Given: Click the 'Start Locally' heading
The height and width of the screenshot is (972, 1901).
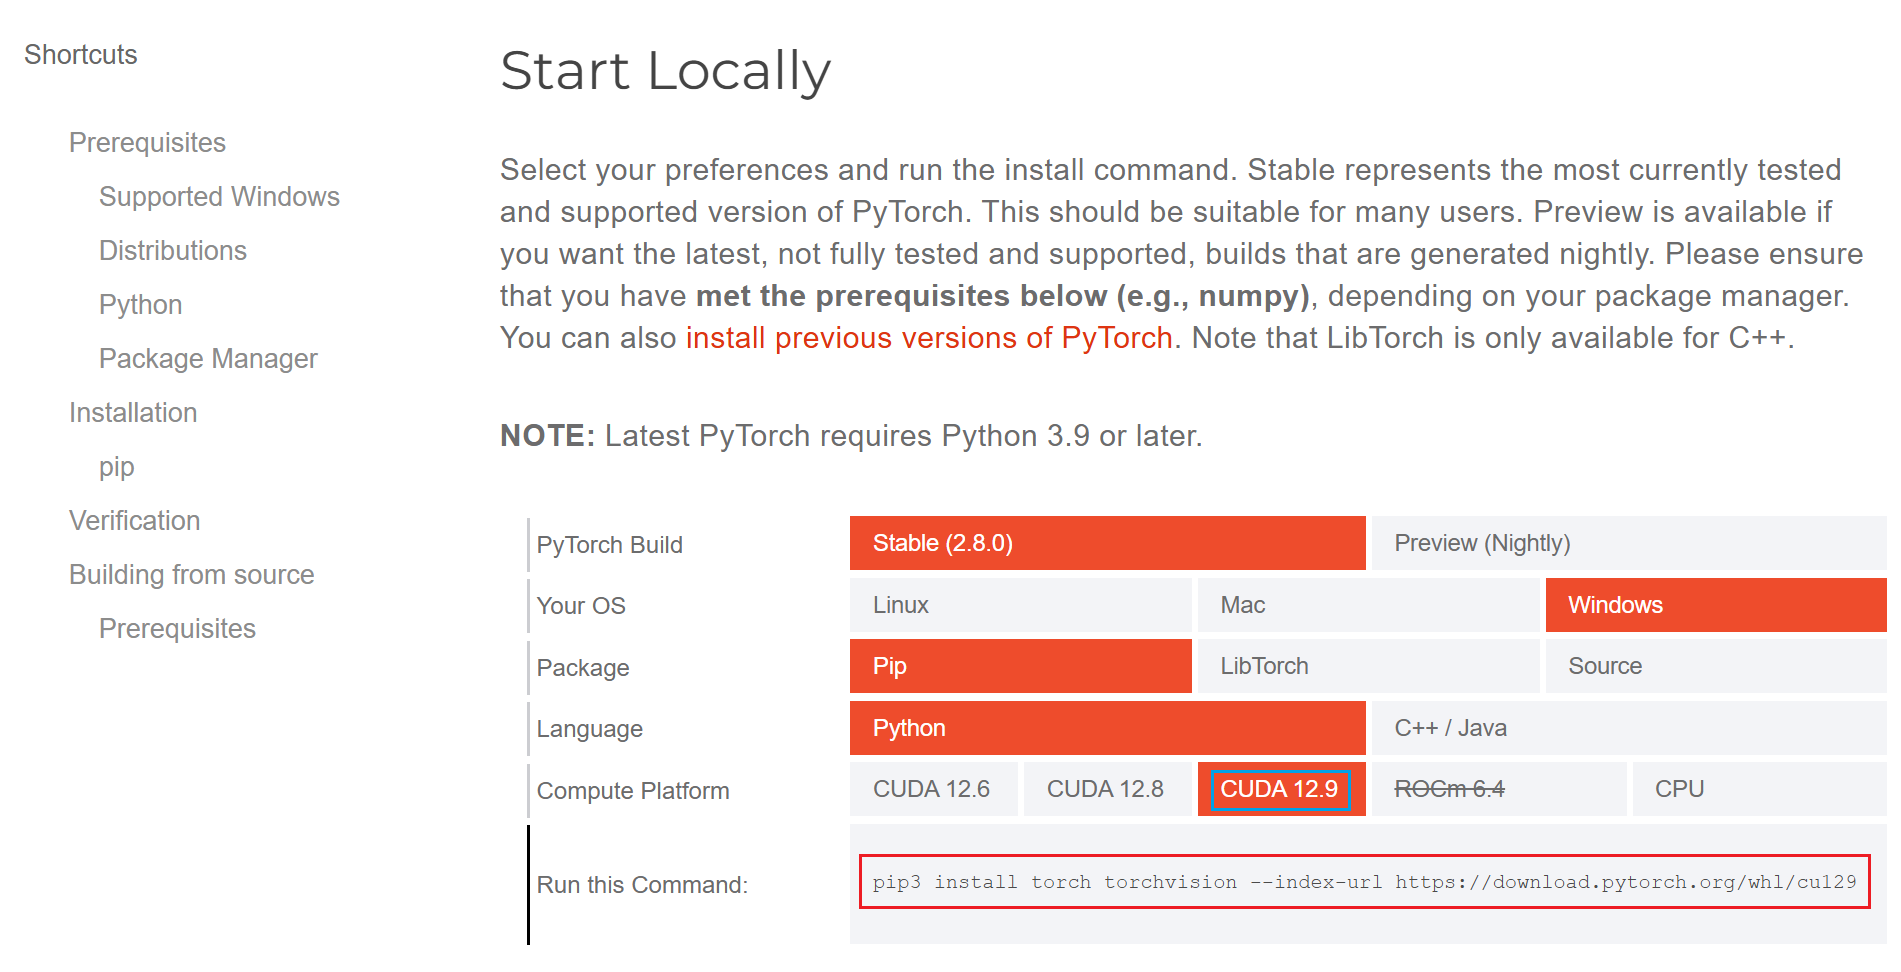Looking at the screenshot, I should pyautogui.click(x=666, y=72).
